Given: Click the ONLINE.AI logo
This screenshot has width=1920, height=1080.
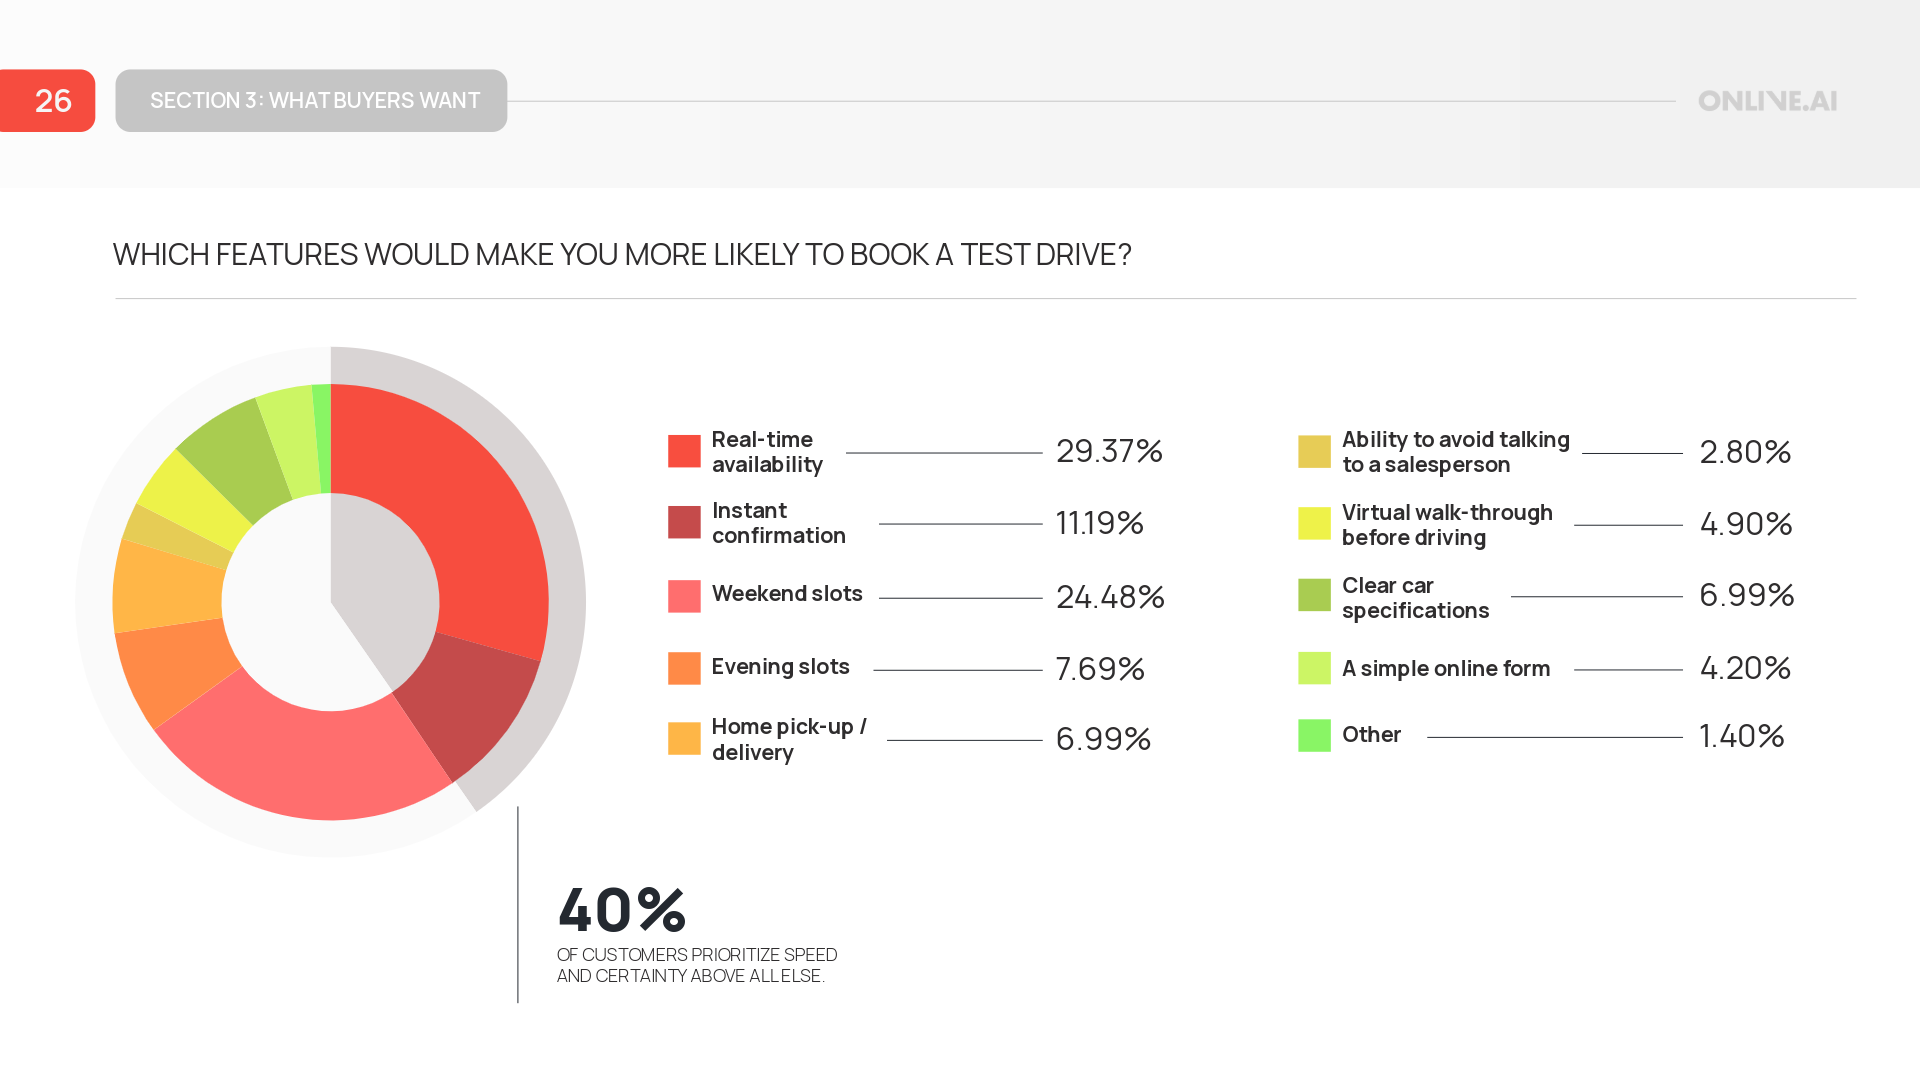Looking at the screenshot, I should [1767, 101].
